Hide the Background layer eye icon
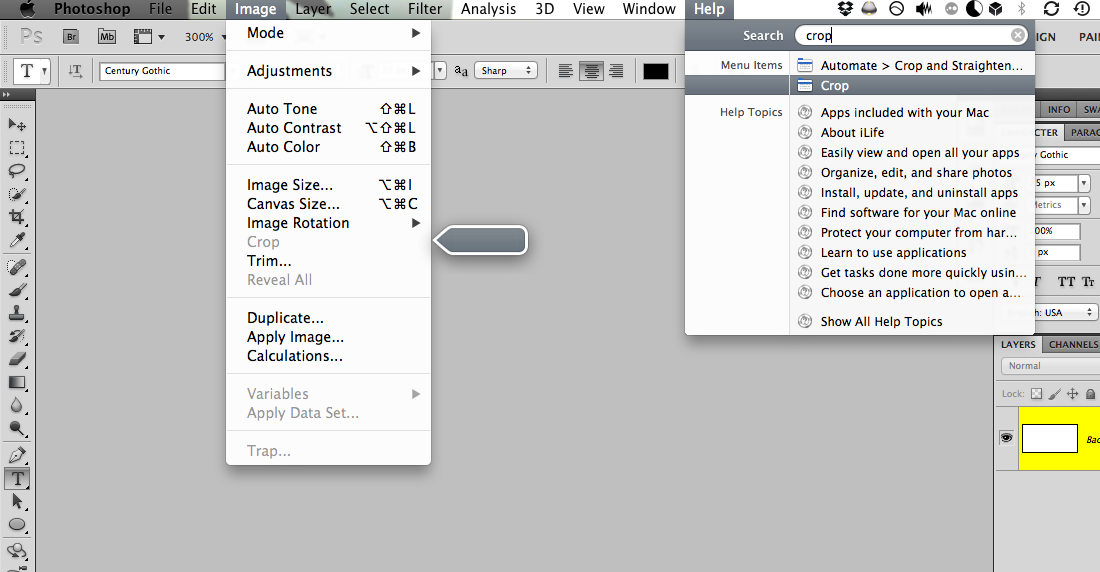The width and height of the screenshot is (1100, 572). point(1006,438)
